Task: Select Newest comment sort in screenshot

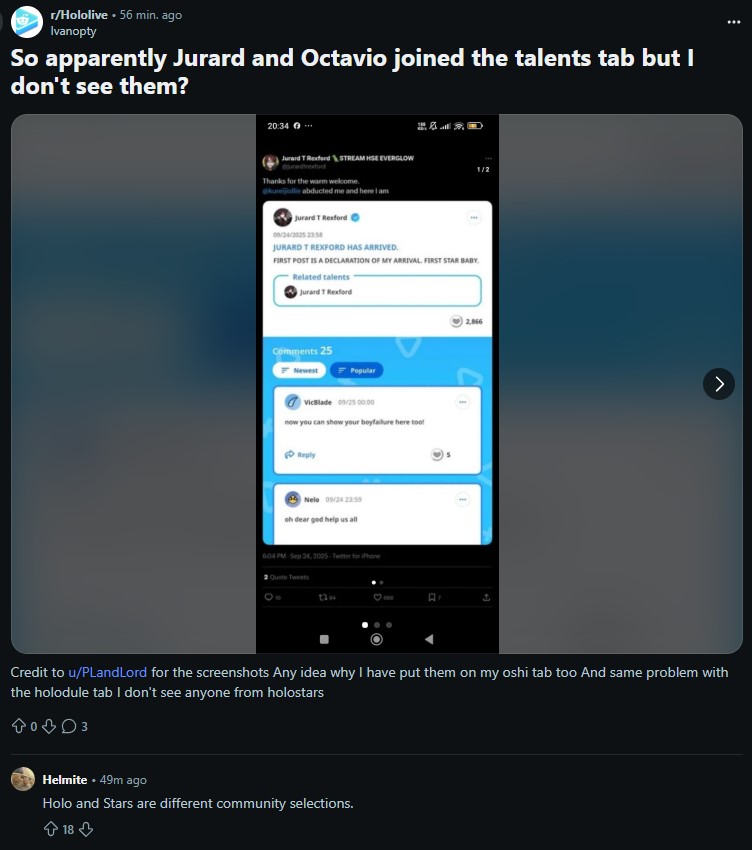Action: pos(299,370)
